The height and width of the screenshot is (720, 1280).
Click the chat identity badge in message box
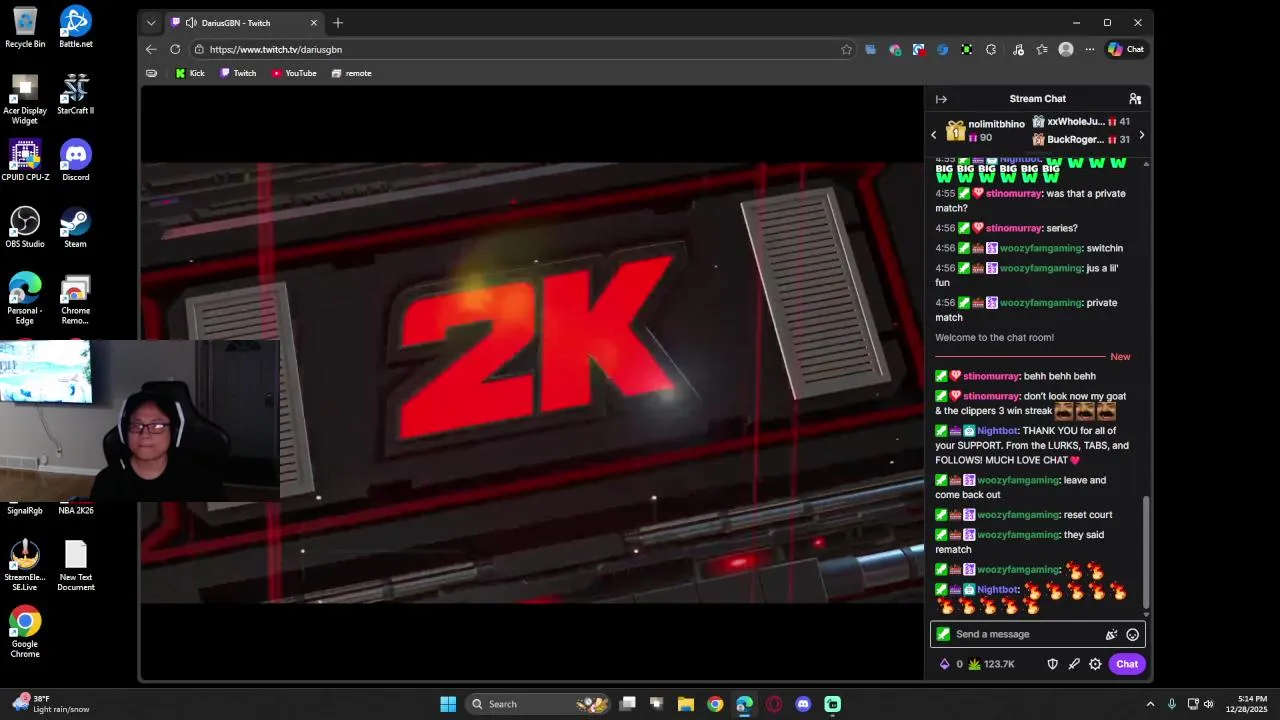943,634
